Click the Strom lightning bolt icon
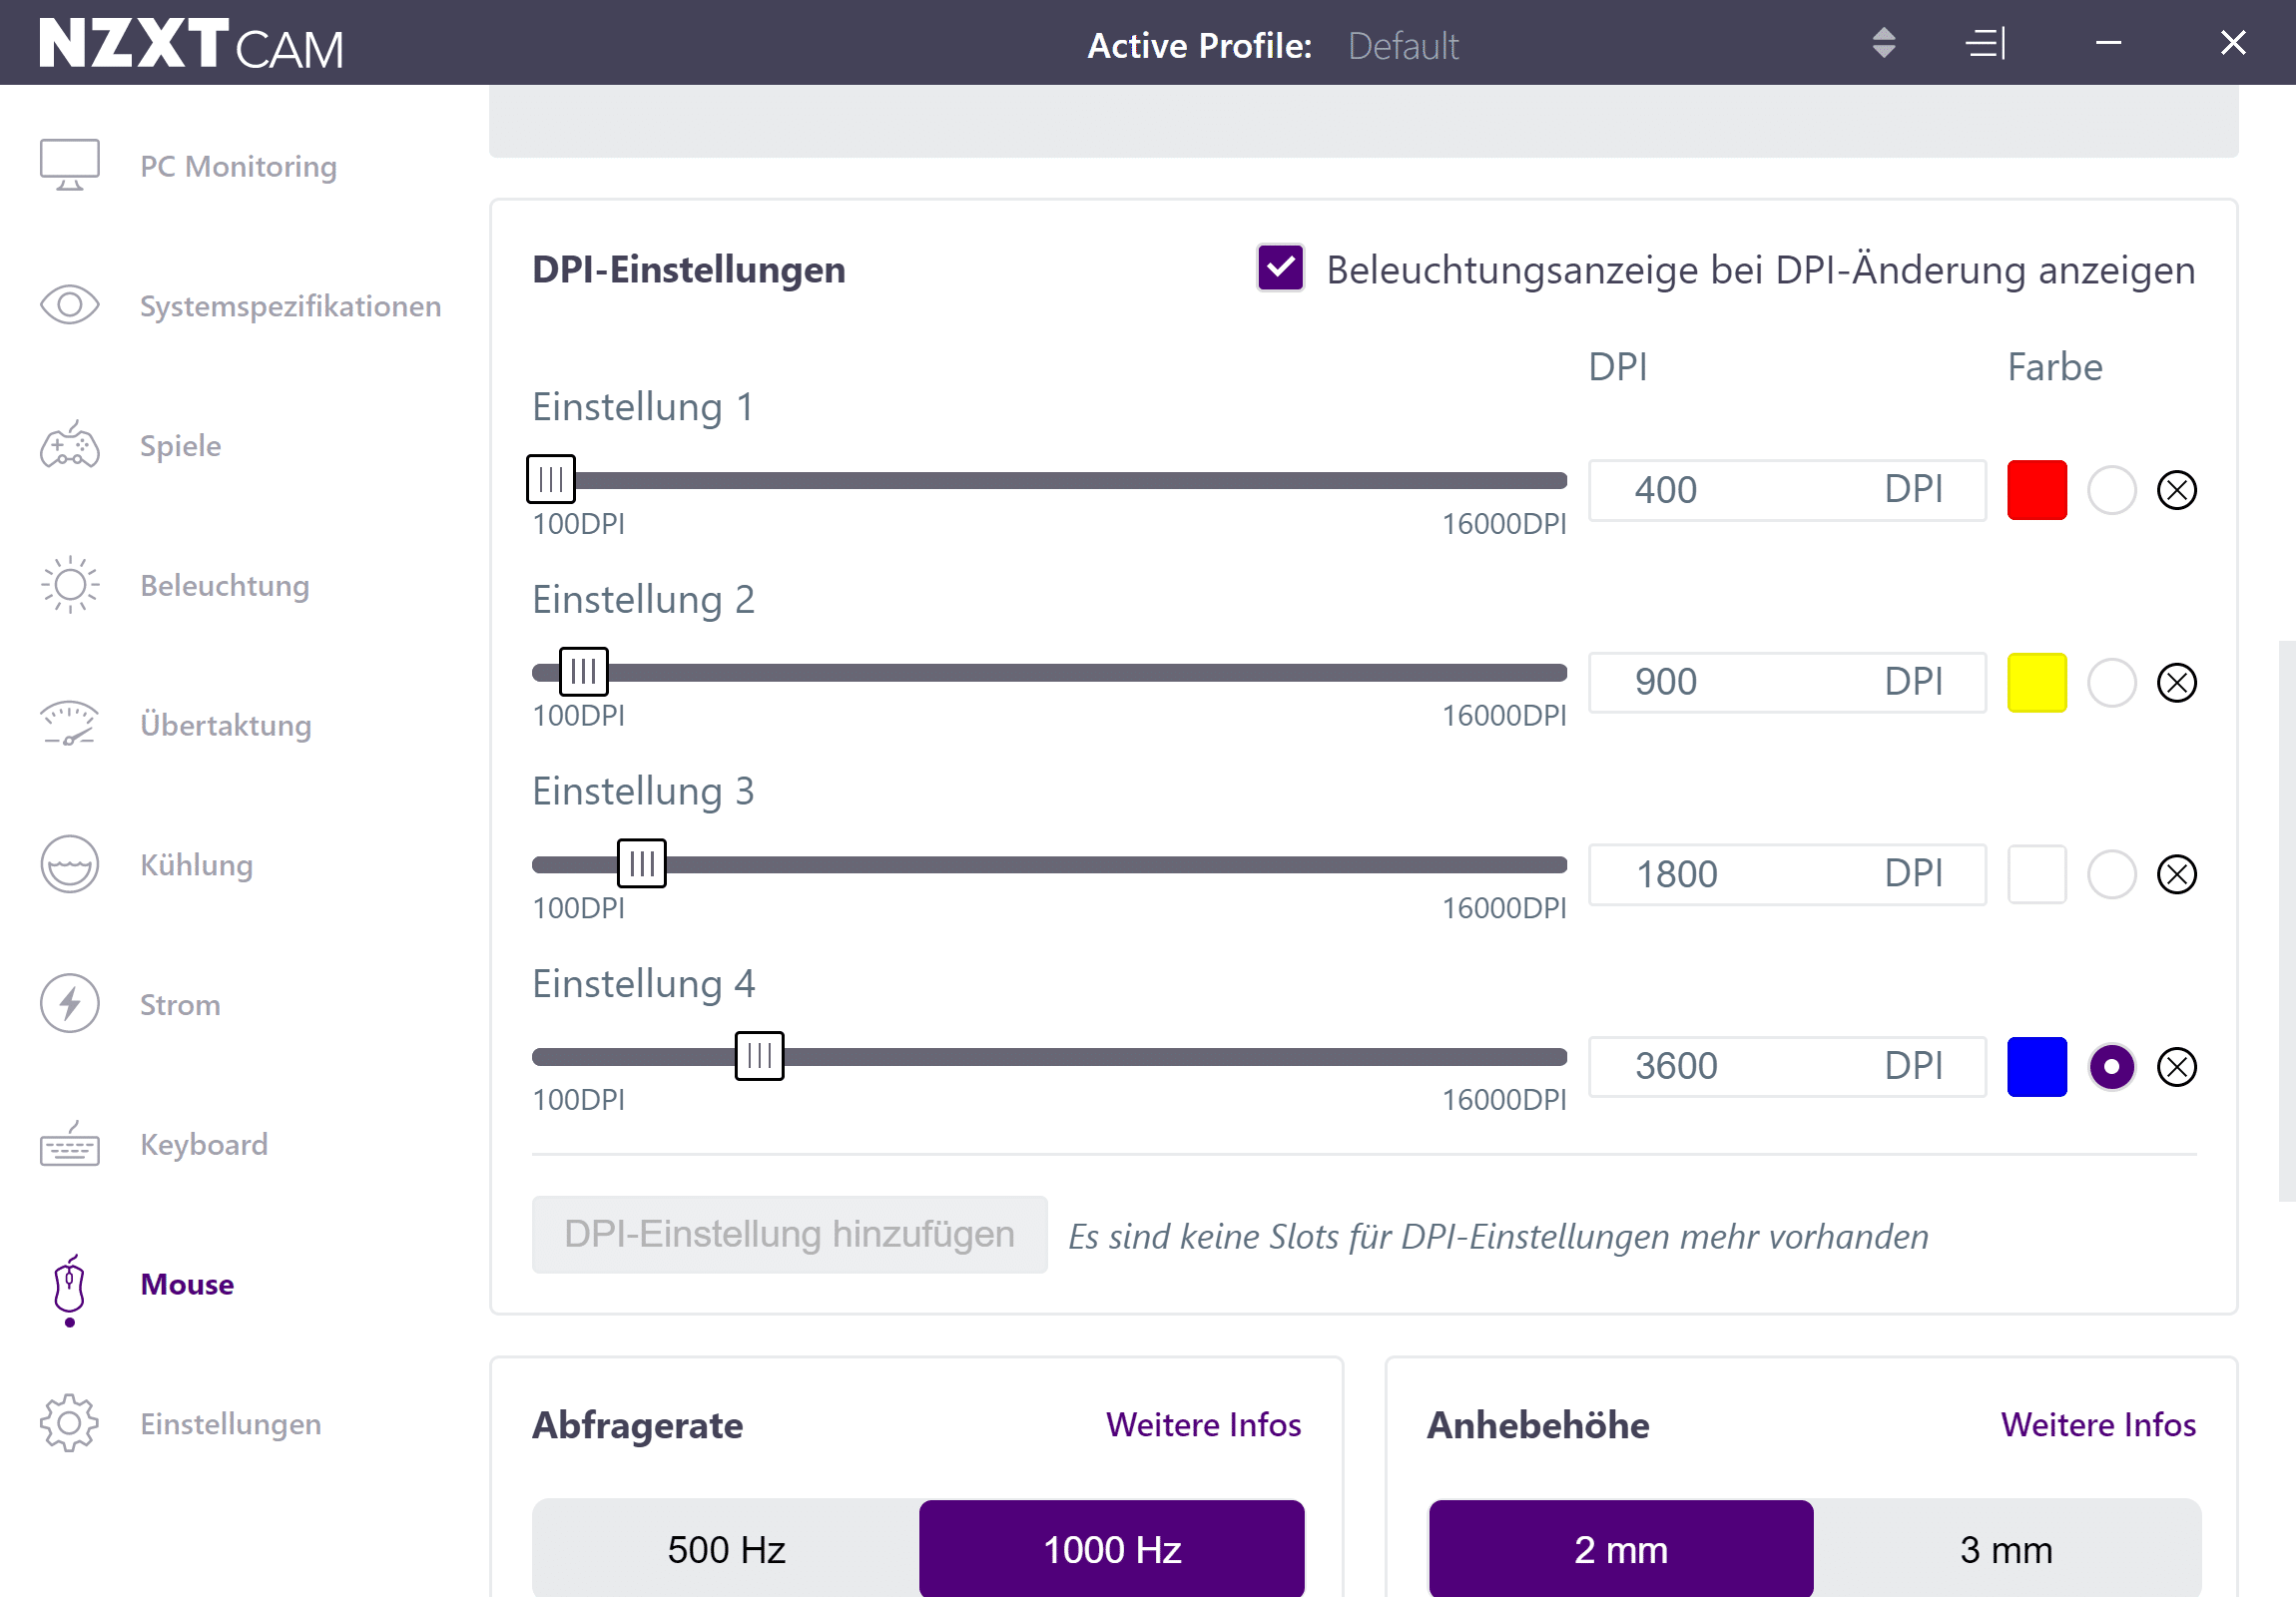 pos(69,1004)
